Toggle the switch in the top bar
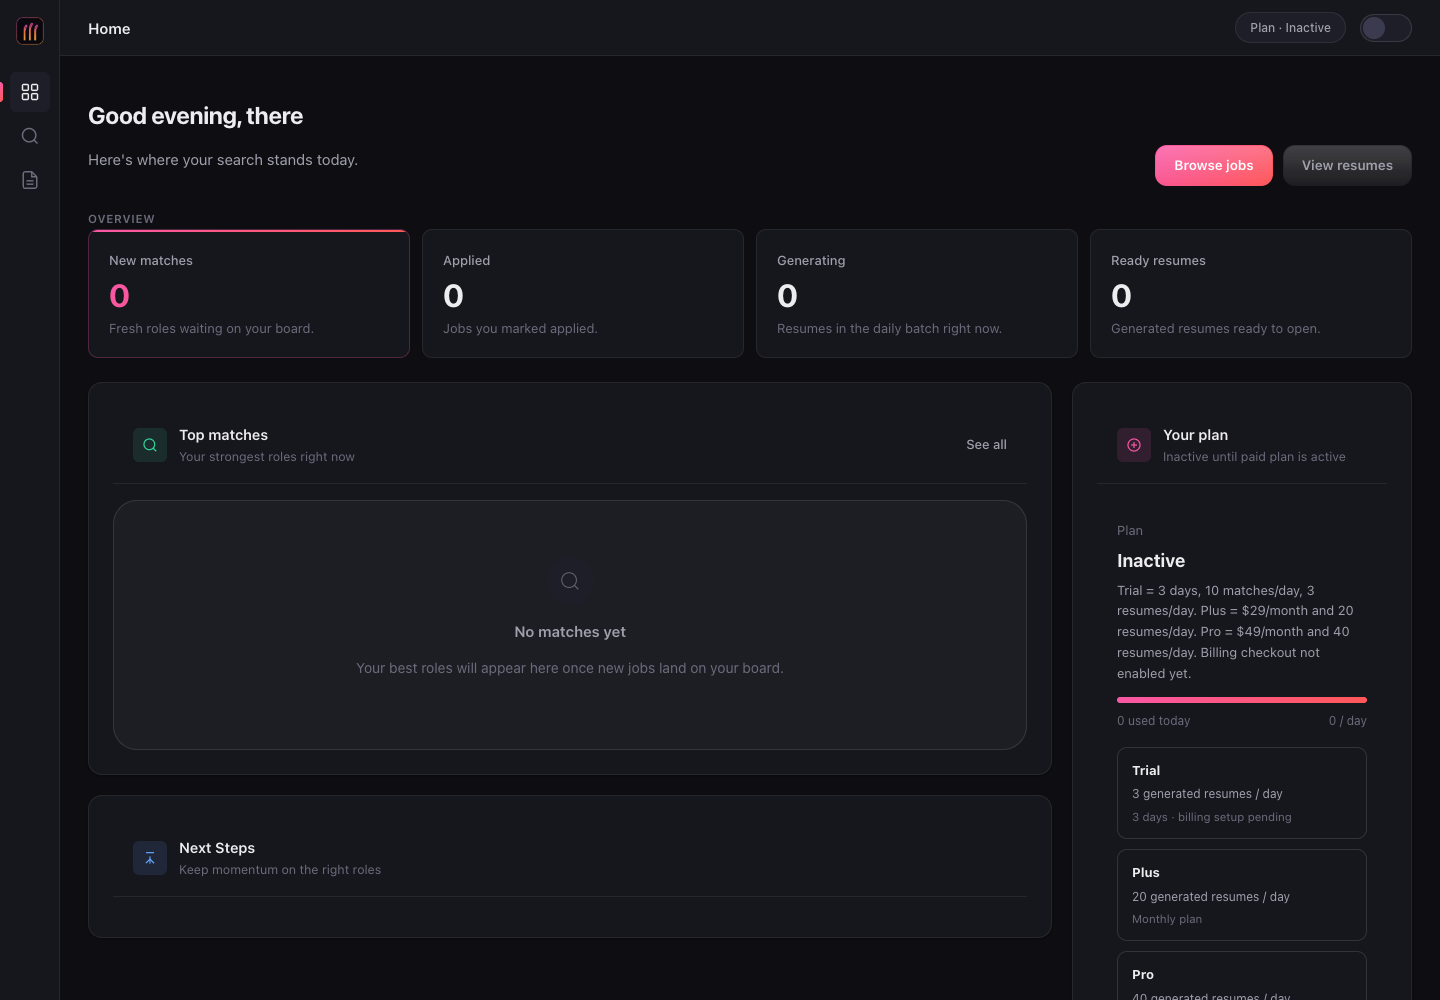Image resolution: width=1440 pixels, height=1000 pixels. [x=1386, y=28]
